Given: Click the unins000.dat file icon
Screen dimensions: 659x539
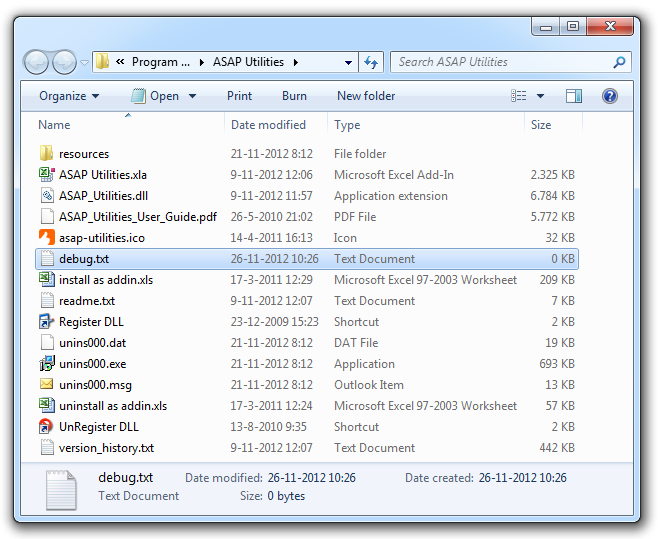Looking at the screenshot, I should pos(47,343).
